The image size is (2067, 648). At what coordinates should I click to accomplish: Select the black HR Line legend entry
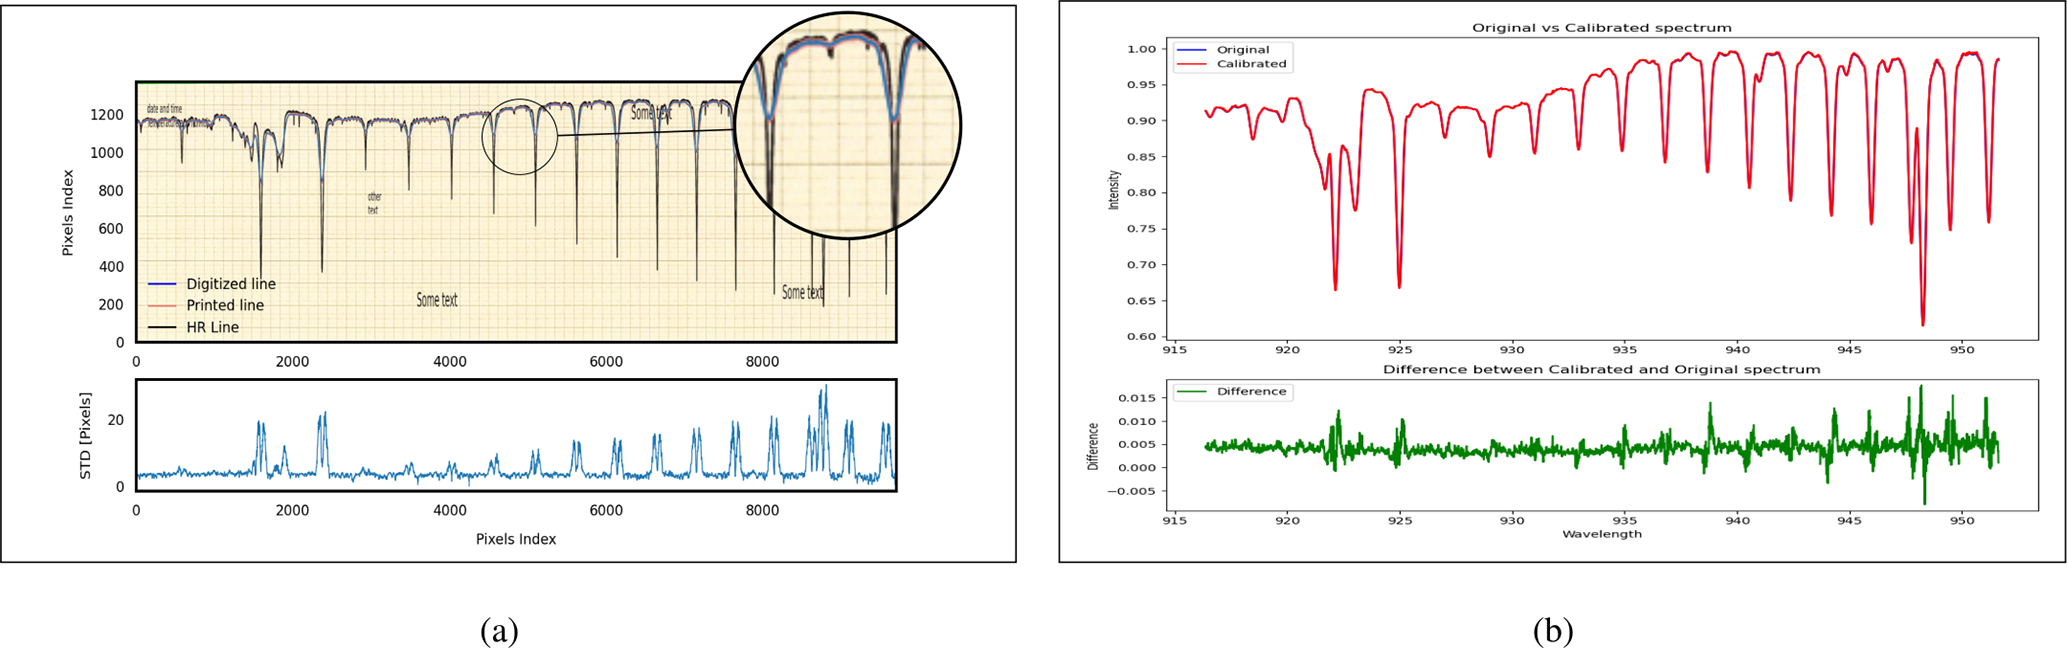[x=212, y=327]
